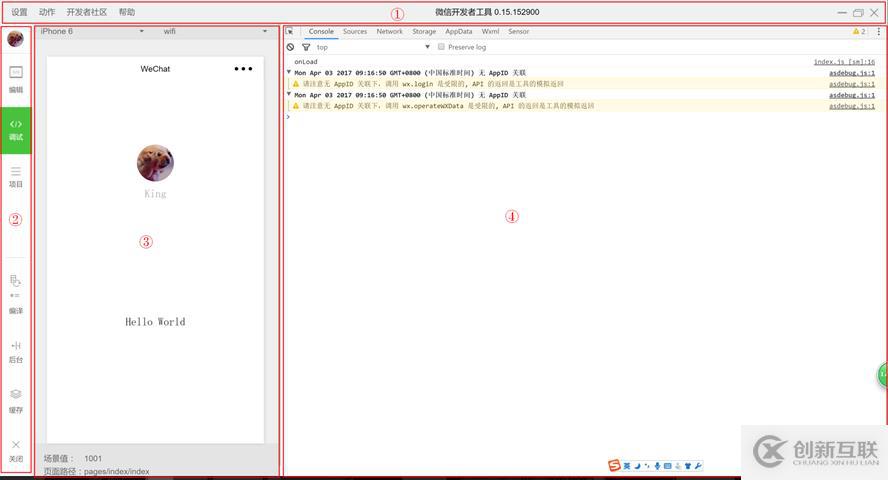Viewport: 888px width, 480px height.
Task: Open the 缓存 (Cache) option
Action: (x=16, y=401)
